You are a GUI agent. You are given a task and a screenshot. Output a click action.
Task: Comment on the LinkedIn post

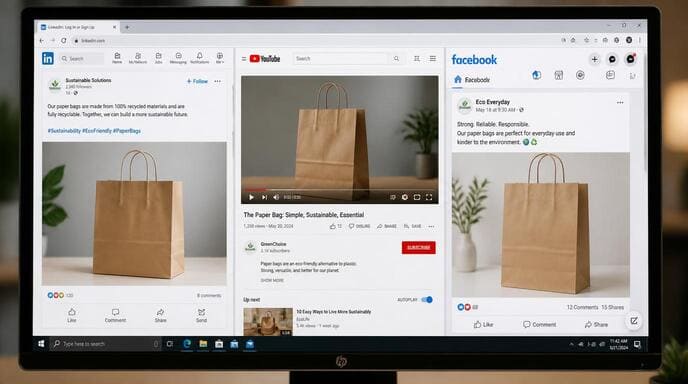[x=115, y=315]
